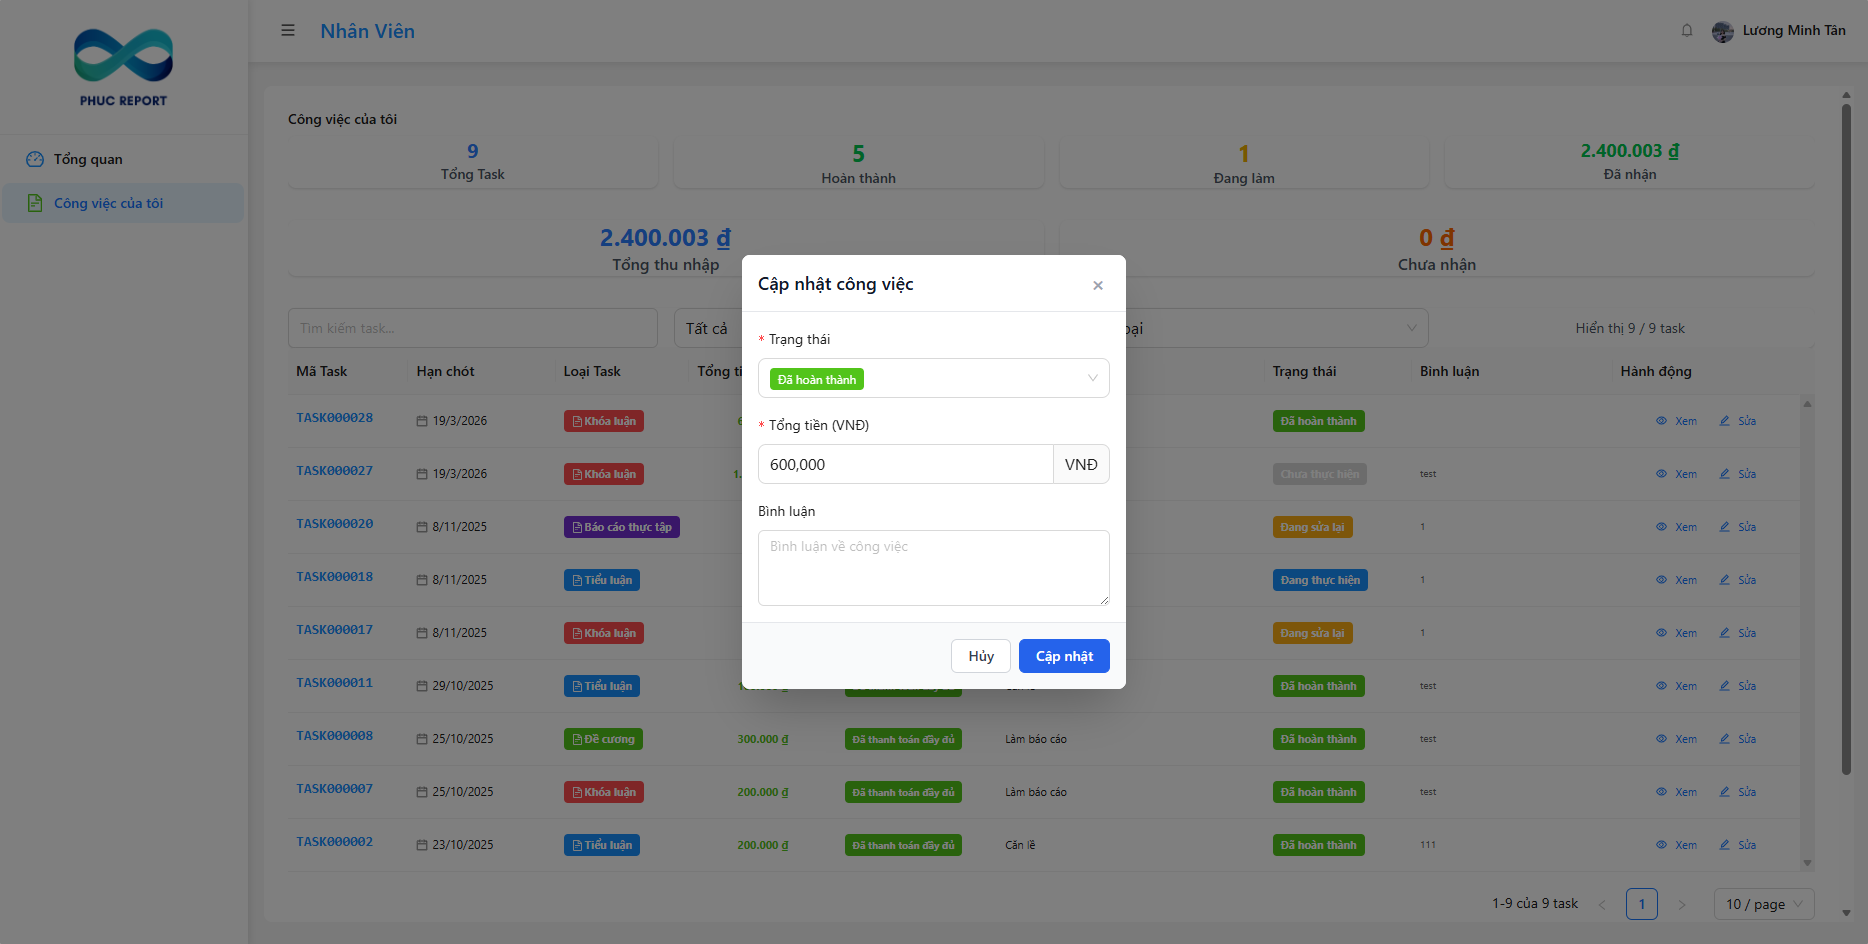Click the 19/3/2026 deadline of TASK000028
The image size is (1868, 944).
click(452, 421)
